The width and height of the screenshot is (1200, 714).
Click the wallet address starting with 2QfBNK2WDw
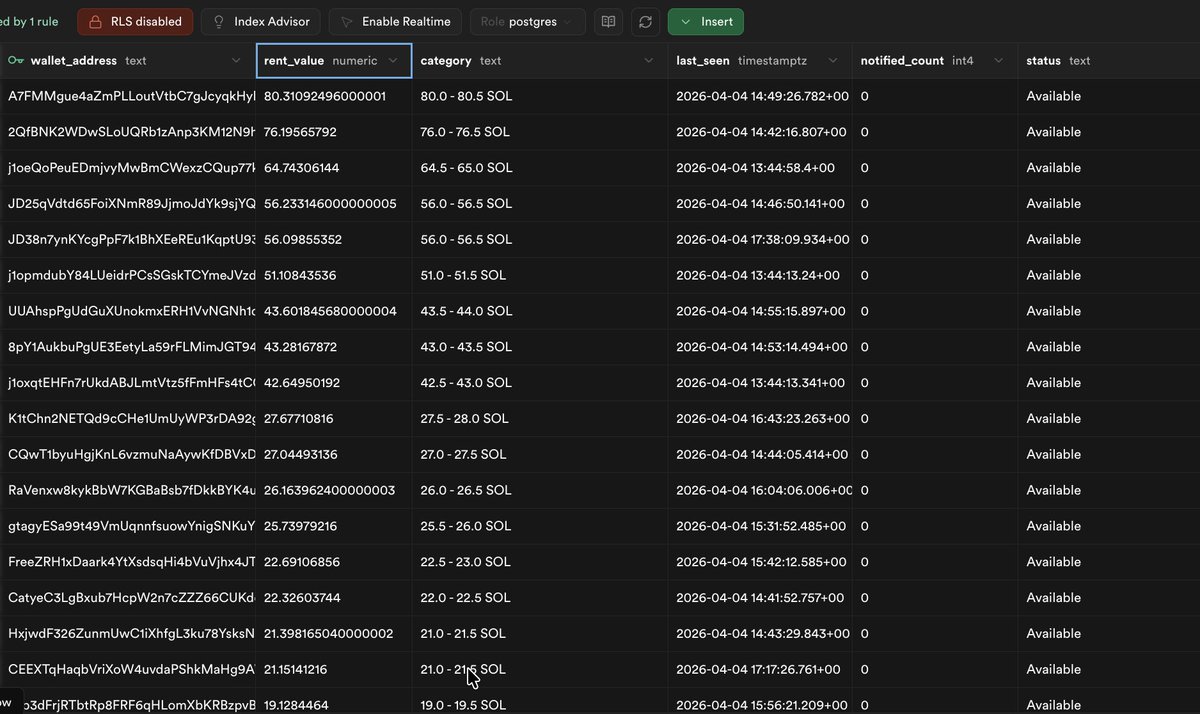[130, 132]
